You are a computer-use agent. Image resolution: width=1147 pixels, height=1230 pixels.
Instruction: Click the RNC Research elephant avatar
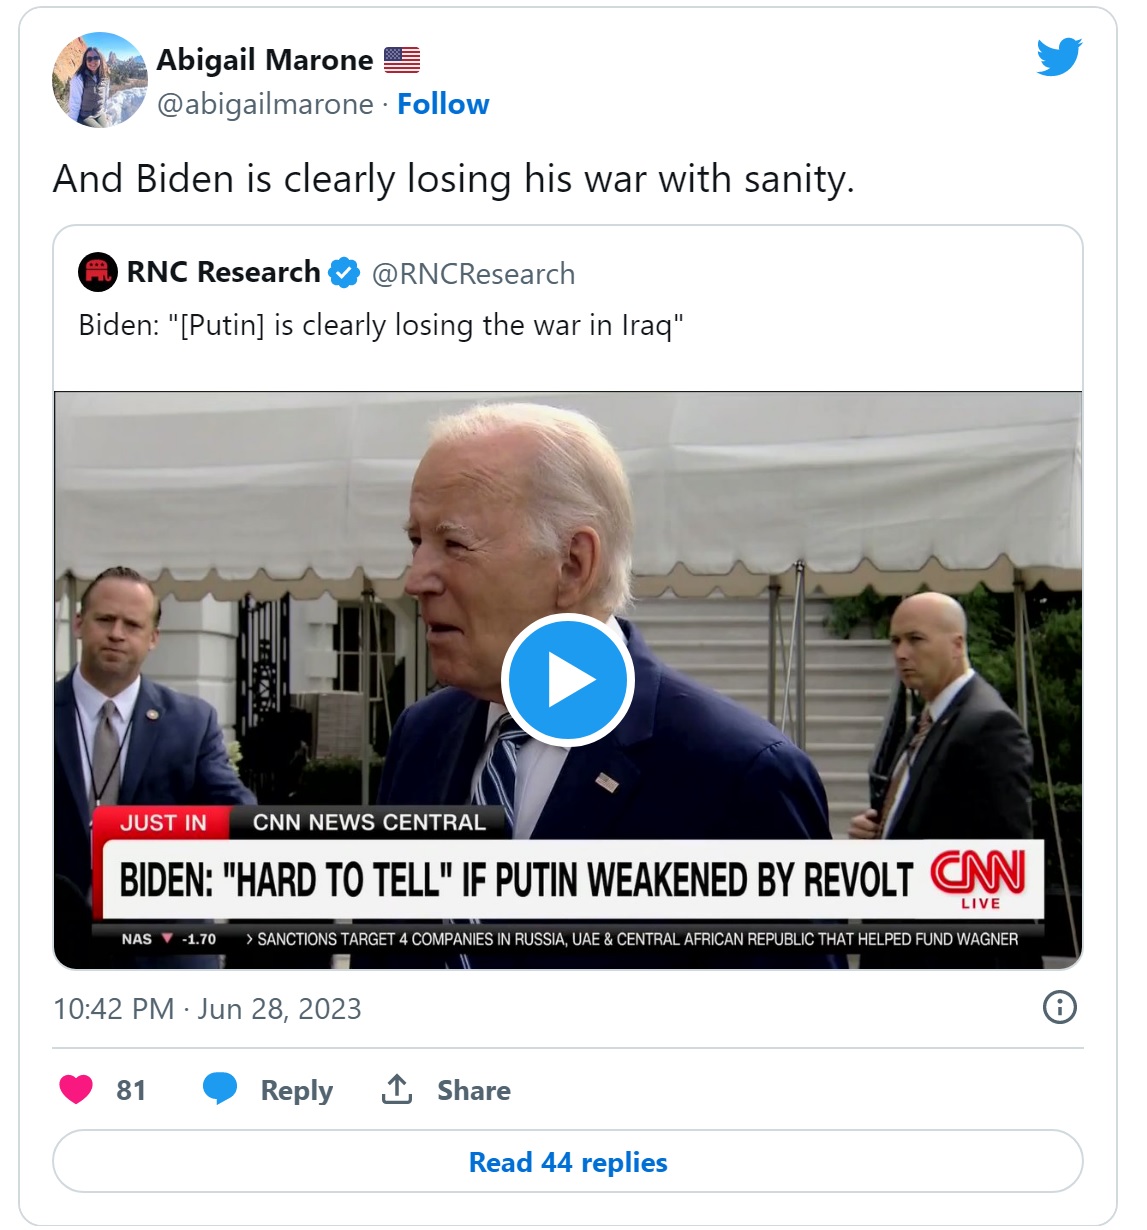click(x=98, y=272)
